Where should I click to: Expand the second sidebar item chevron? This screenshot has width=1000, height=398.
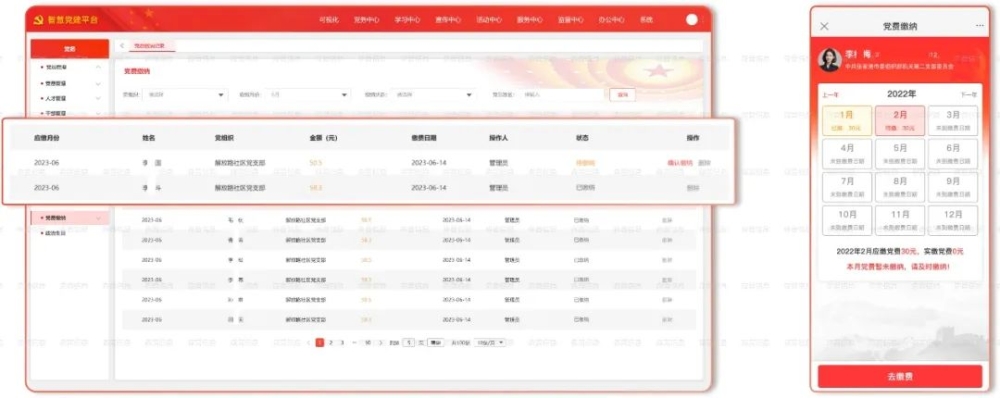98,83
